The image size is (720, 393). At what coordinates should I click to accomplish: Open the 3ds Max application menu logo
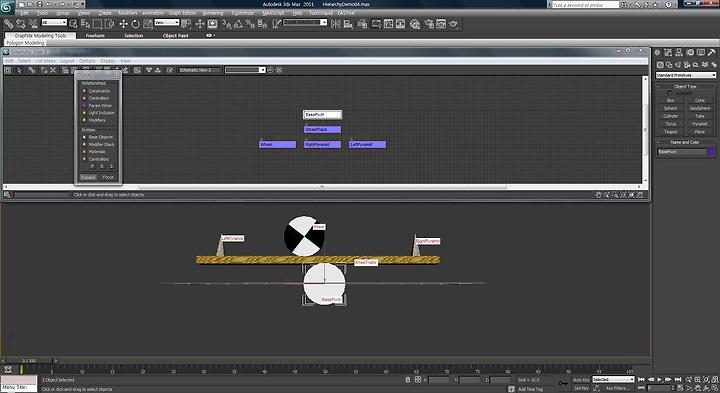[x=7, y=6]
